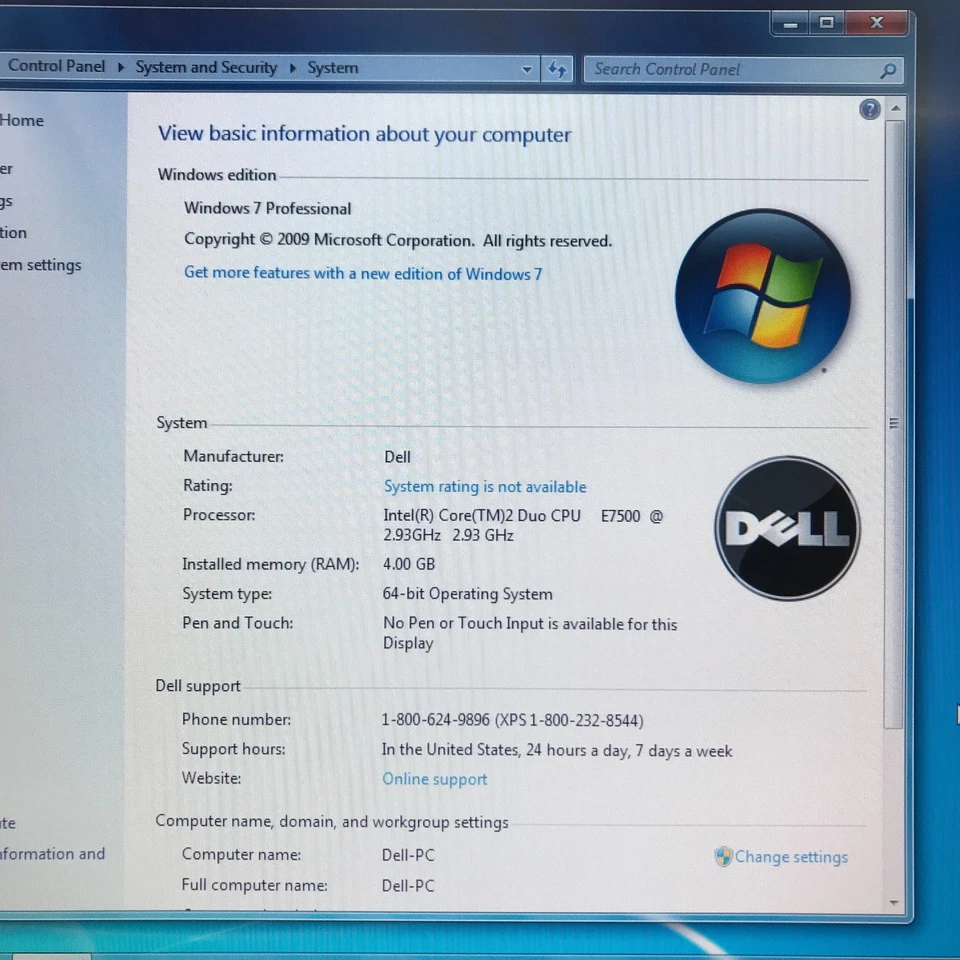Click the Dell logo
Image resolution: width=960 pixels, height=960 pixels.
click(x=787, y=527)
